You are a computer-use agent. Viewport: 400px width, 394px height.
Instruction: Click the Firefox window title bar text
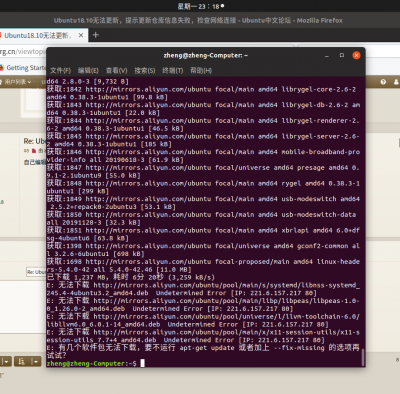(x=198, y=20)
